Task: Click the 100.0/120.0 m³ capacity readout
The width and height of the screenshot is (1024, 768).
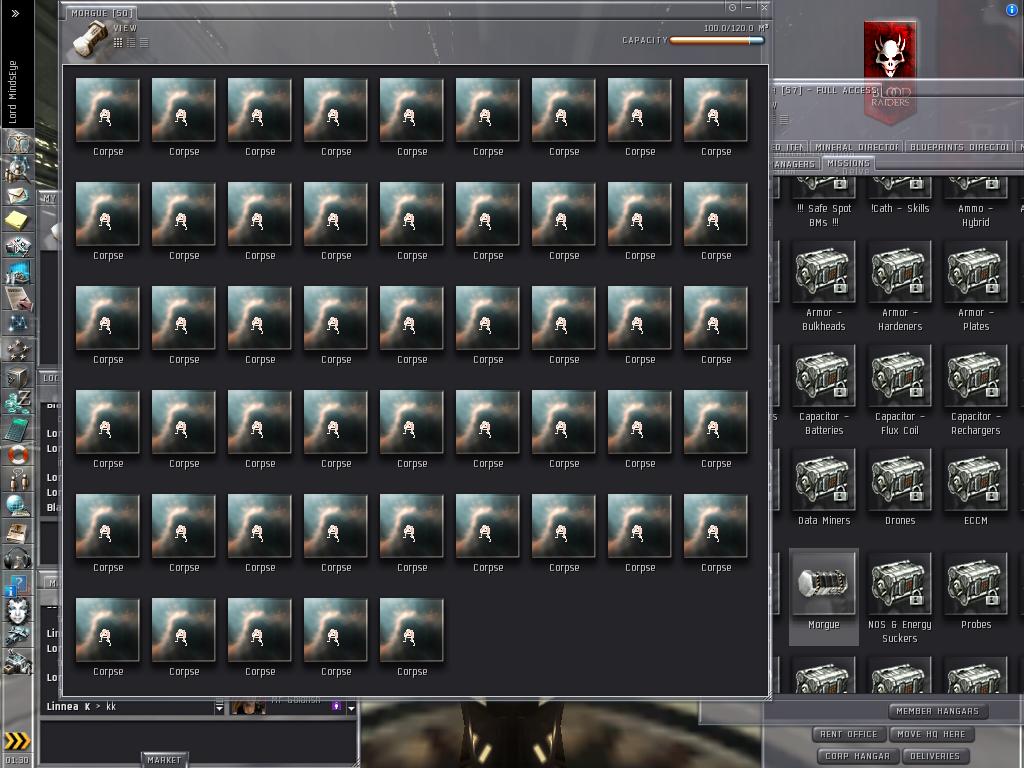Action: (736, 28)
